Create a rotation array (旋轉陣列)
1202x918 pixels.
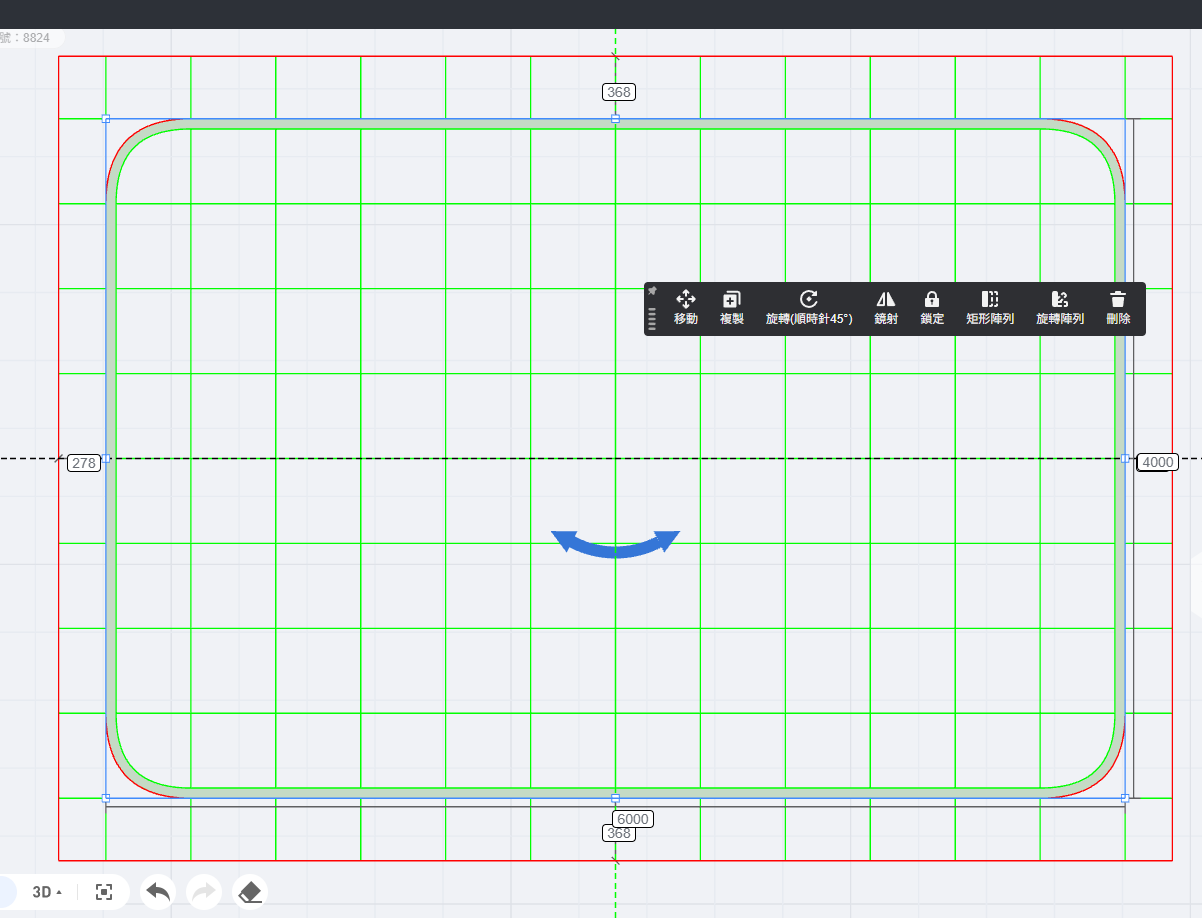(1059, 308)
